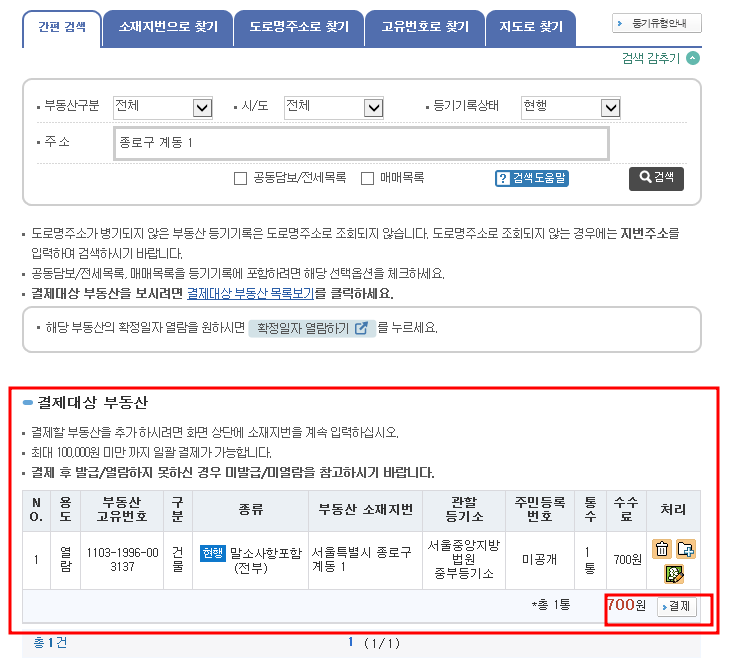
Task: Click the 서울중앙지방법원 중부등기소 cell
Action: (x=464, y=560)
